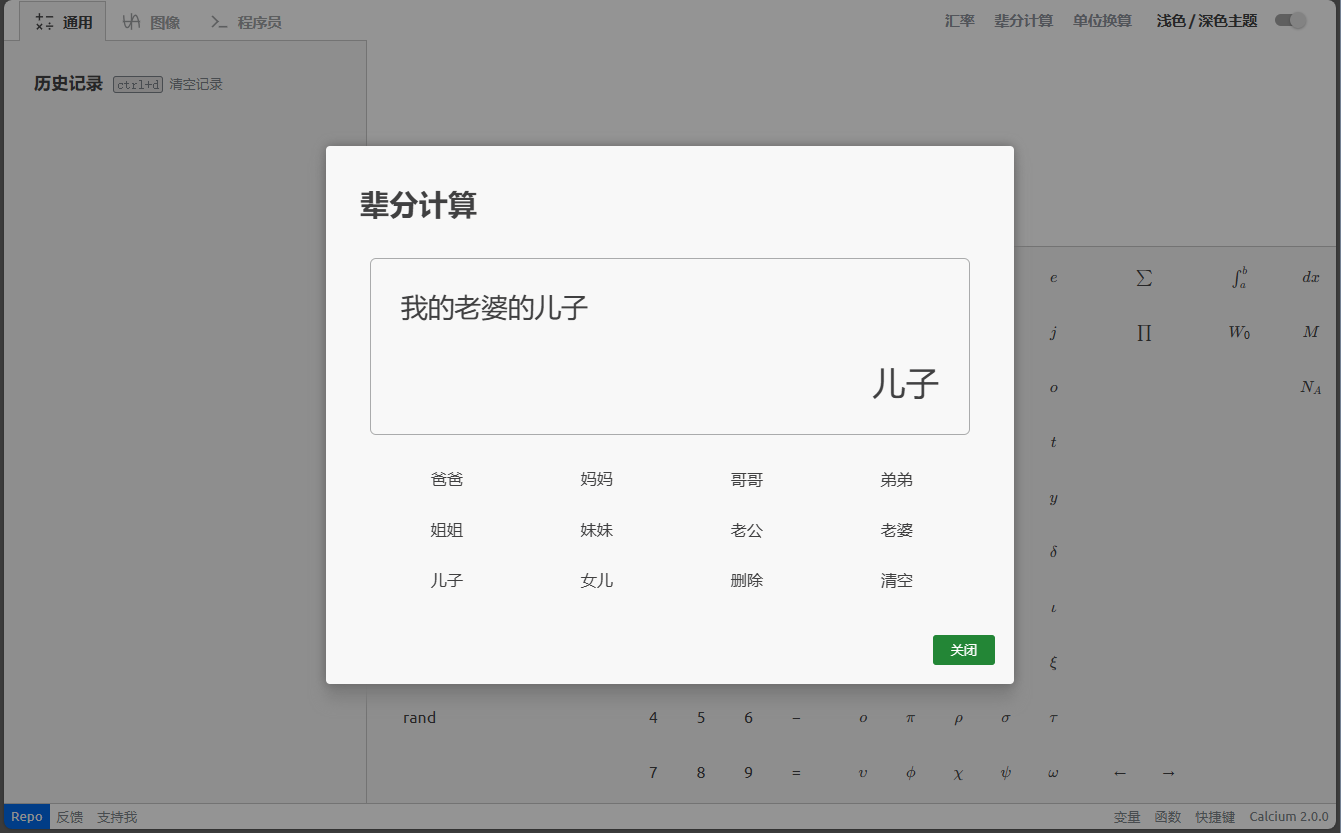Open 汇率 exchange rate tool
This screenshot has width=1341, height=833.
coord(960,21)
